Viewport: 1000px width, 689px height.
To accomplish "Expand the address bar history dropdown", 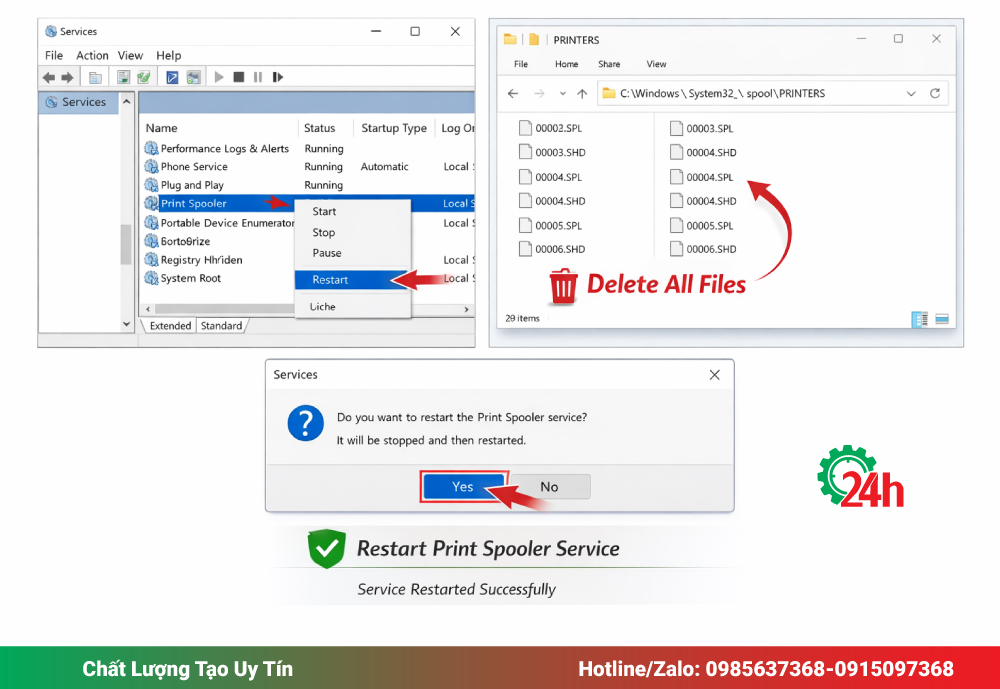I will [911, 94].
